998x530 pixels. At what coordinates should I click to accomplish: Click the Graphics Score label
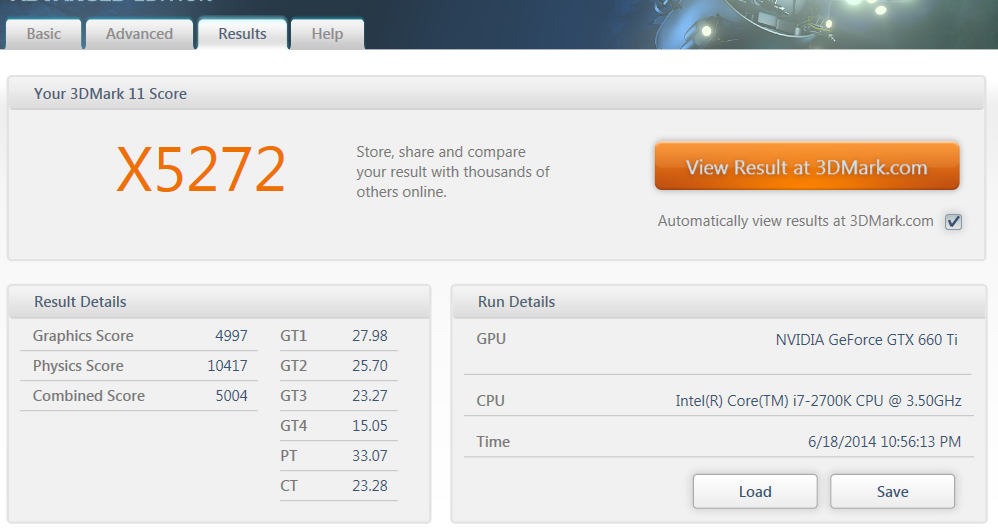(x=83, y=336)
